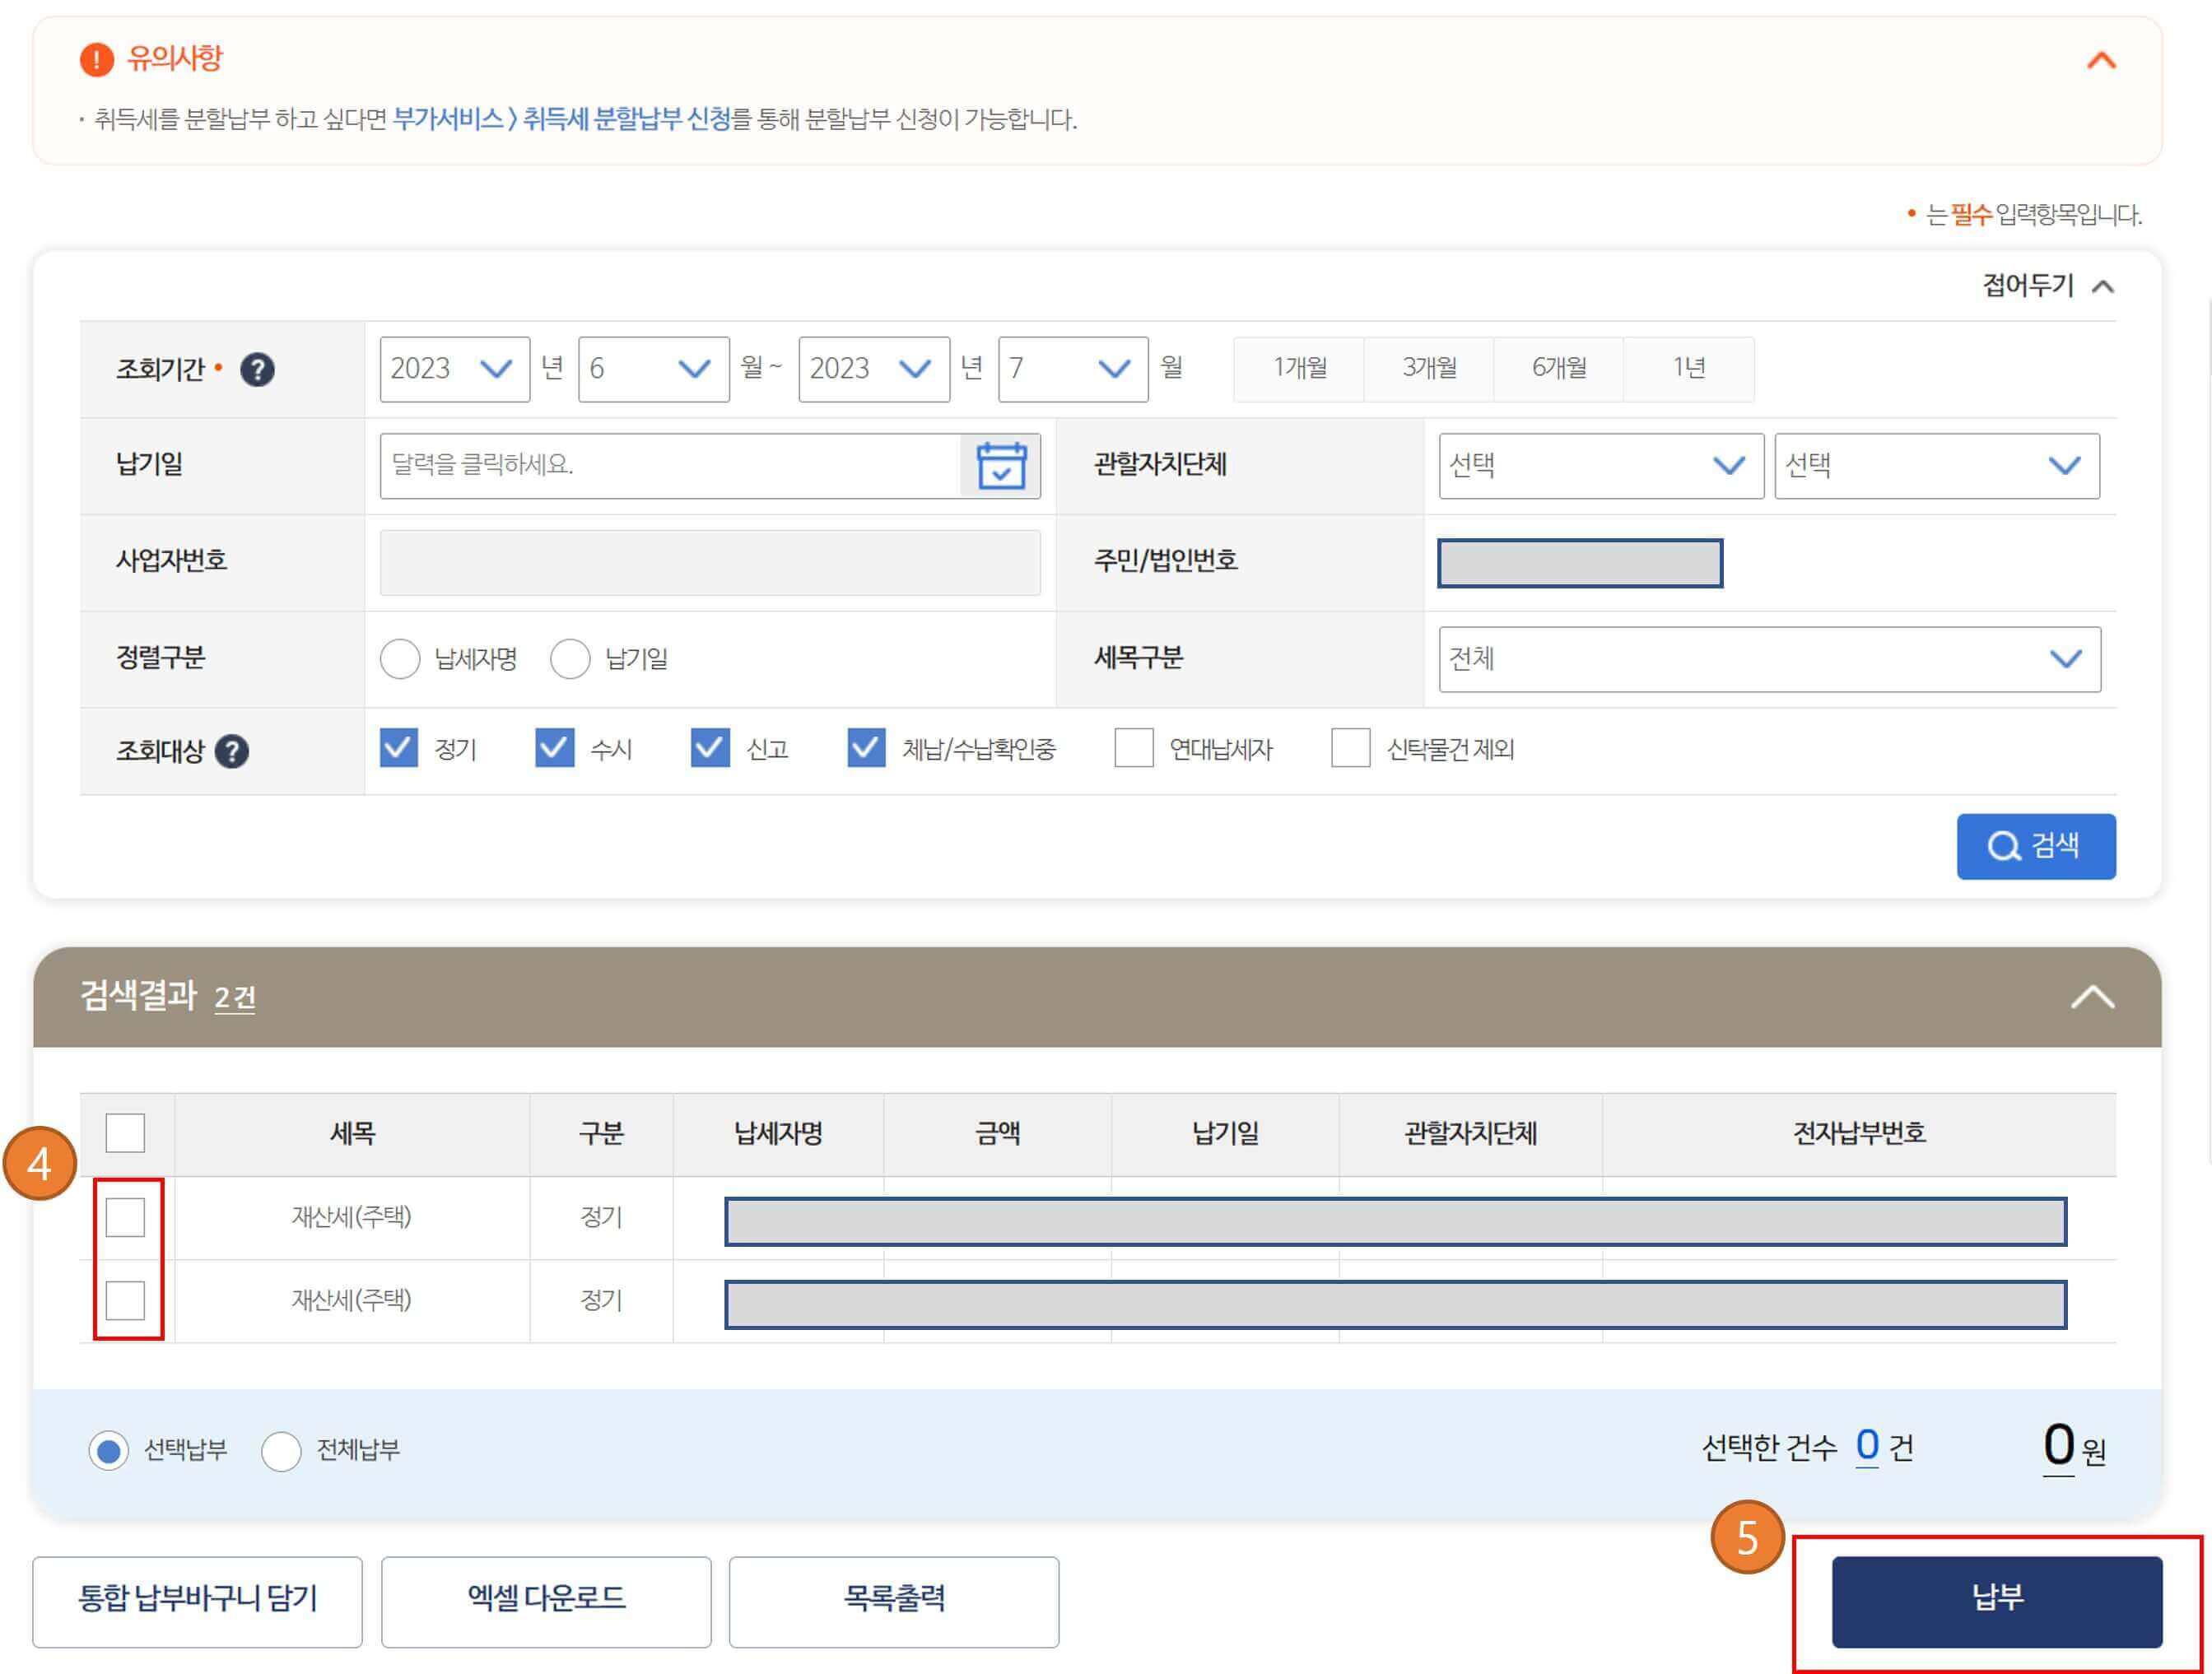
Task: Check the 신탁물건 제외 checkbox
Action: pyautogui.click(x=1350, y=748)
